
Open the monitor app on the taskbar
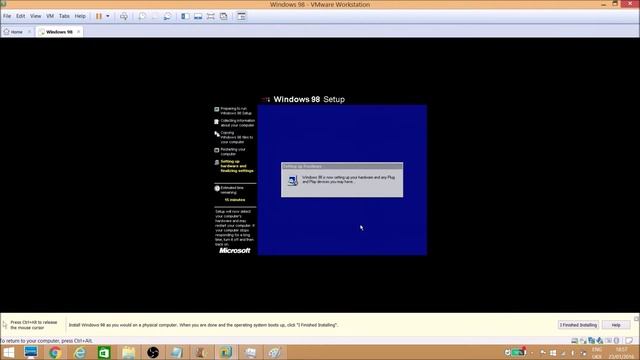click(x=31, y=352)
